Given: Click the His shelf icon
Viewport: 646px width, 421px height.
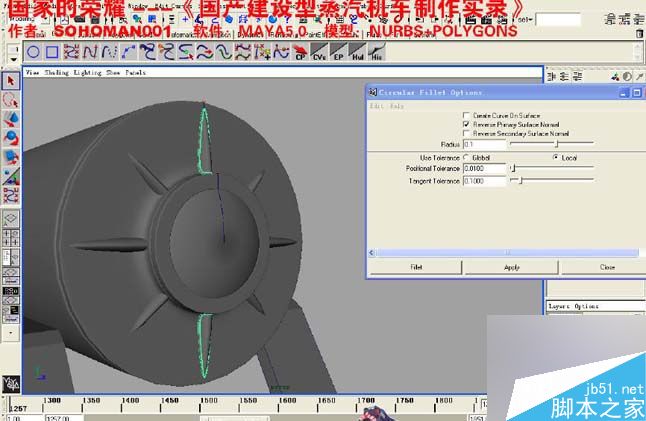Looking at the screenshot, I should pyautogui.click(x=376, y=52).
